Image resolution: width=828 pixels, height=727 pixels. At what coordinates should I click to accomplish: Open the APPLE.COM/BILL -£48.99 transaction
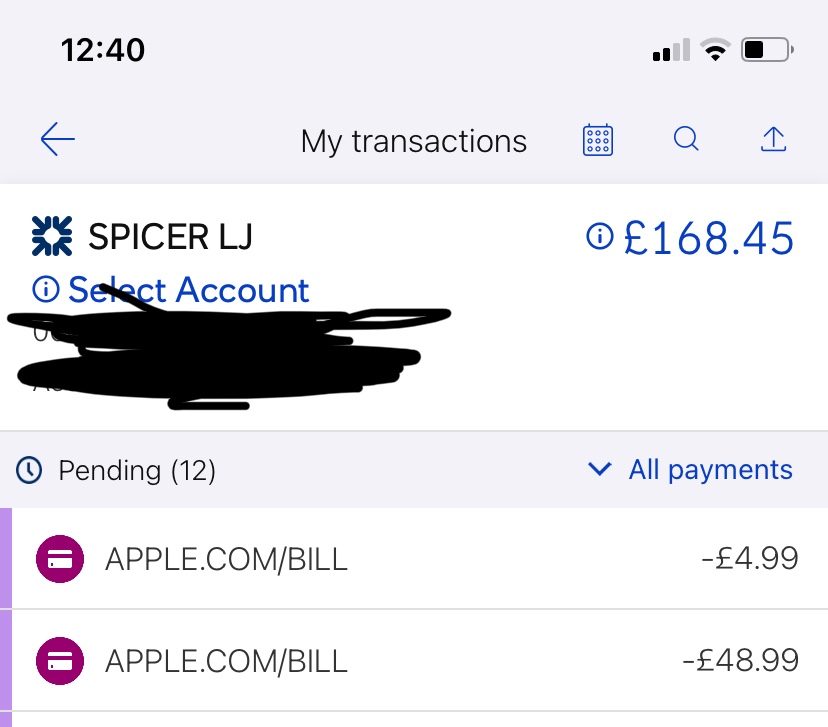tap(226, 660)
